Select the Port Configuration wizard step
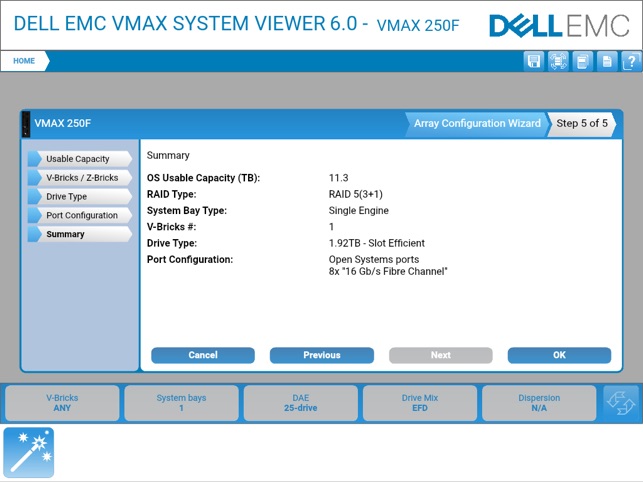The image size is (643, 482). click(80, 215)
